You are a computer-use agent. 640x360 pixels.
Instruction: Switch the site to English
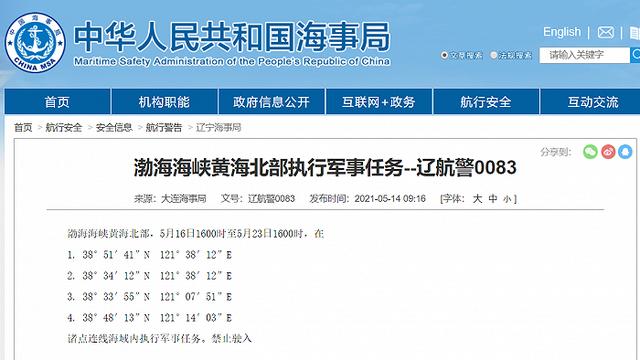(x=562, y=32)
